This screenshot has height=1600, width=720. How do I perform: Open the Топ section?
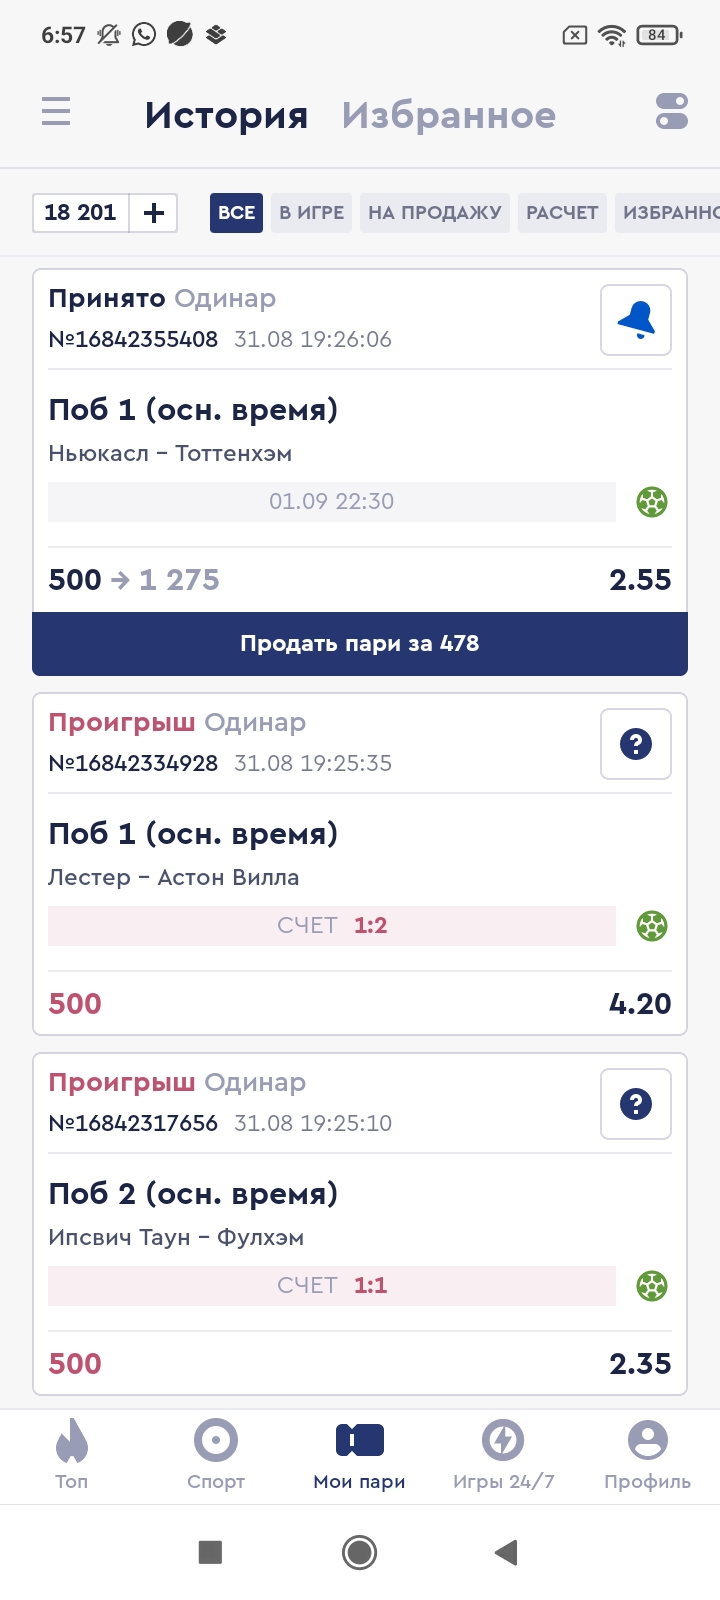pos(72,1455)
